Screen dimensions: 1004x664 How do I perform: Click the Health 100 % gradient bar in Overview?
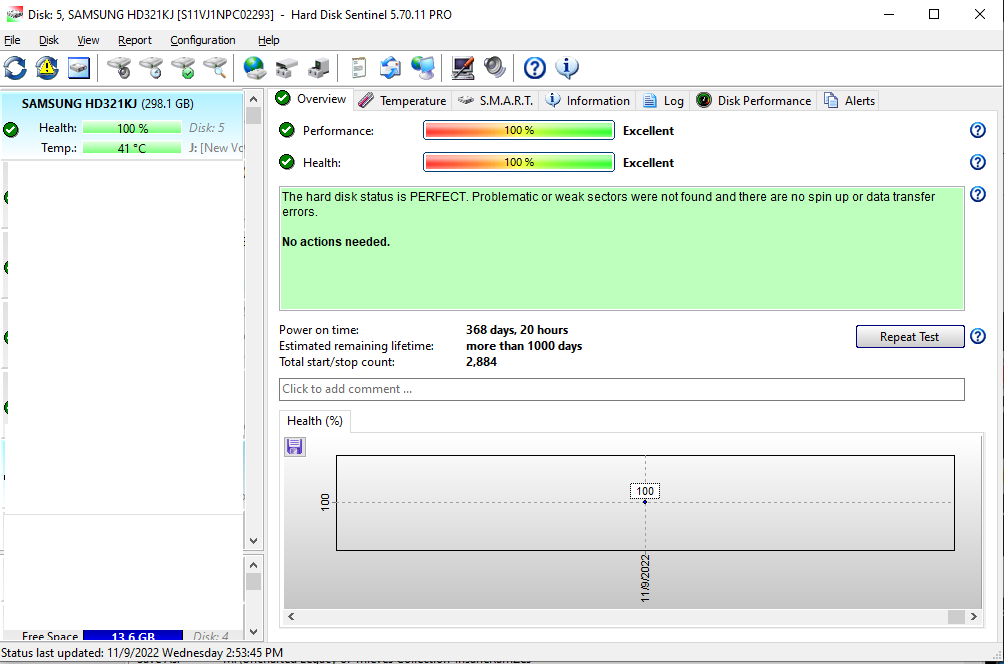click(519, 162)
